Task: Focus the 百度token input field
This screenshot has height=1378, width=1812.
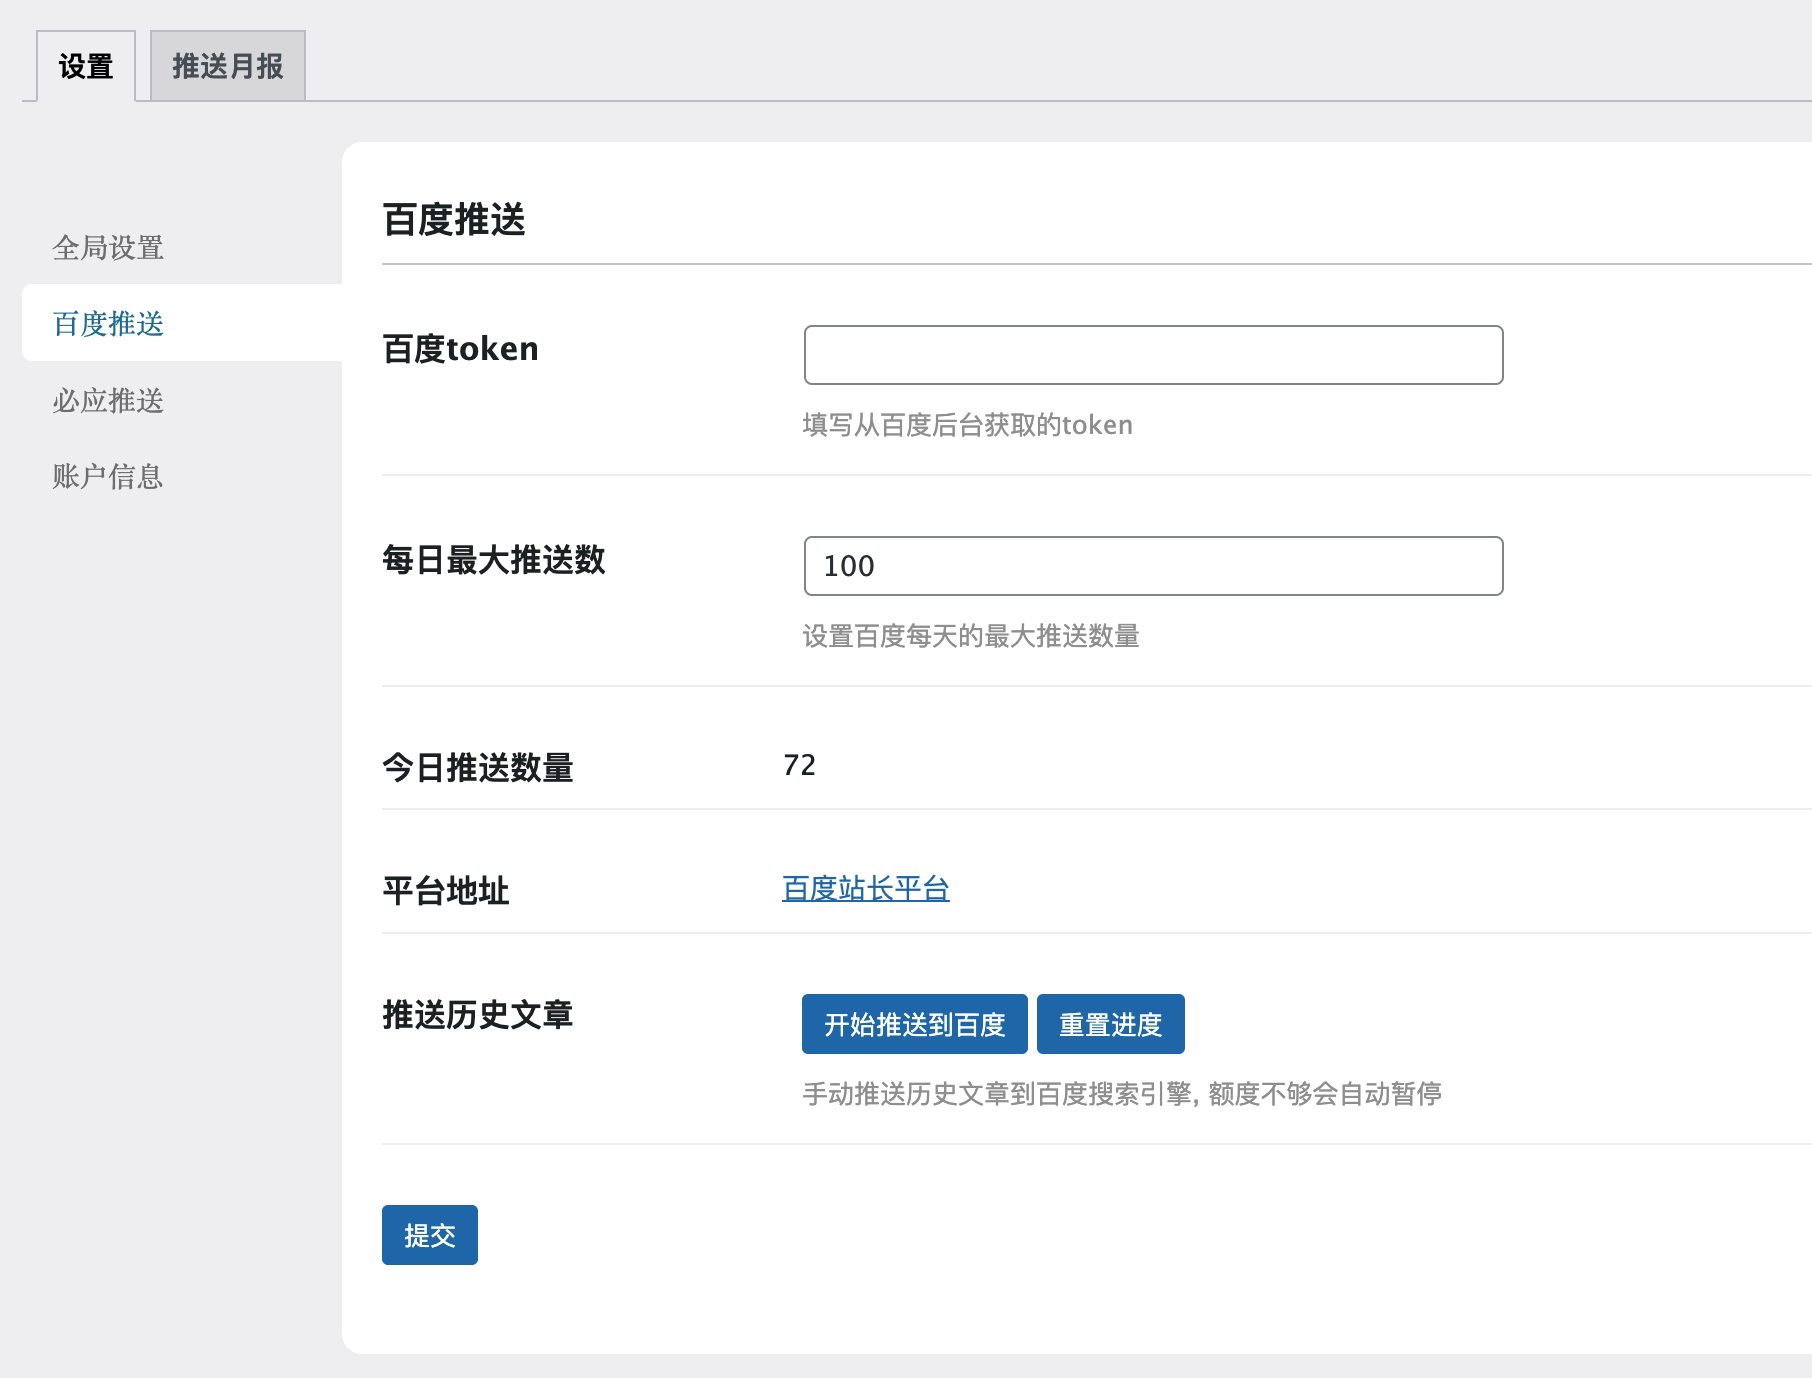Action: [x=1153, y=355]
